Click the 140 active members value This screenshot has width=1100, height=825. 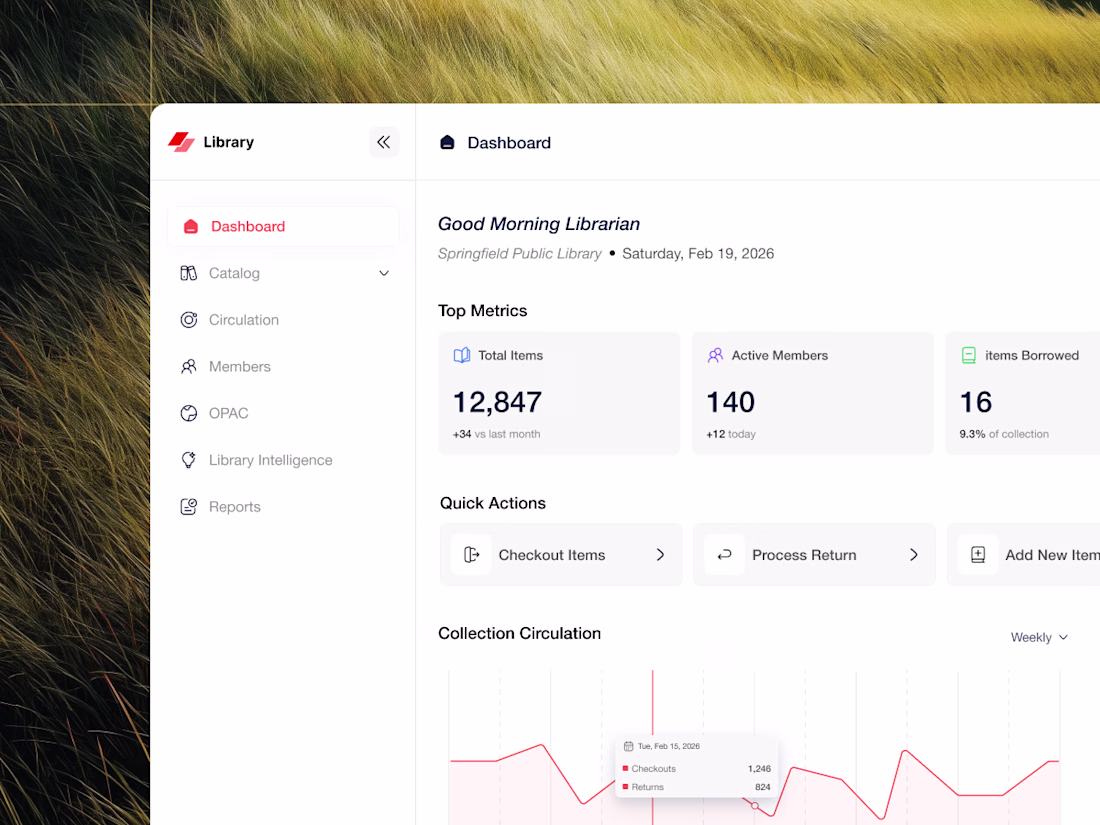point(731,403)
